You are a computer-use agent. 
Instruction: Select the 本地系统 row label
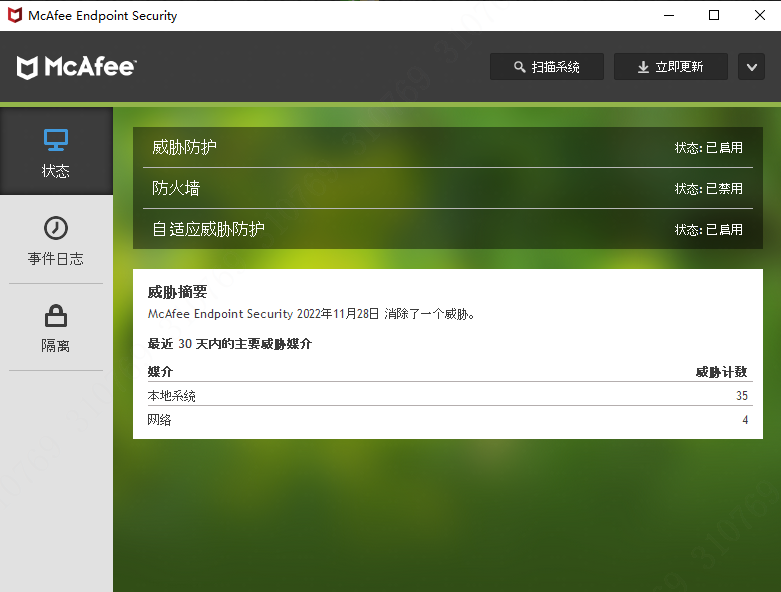coord(172,396)
